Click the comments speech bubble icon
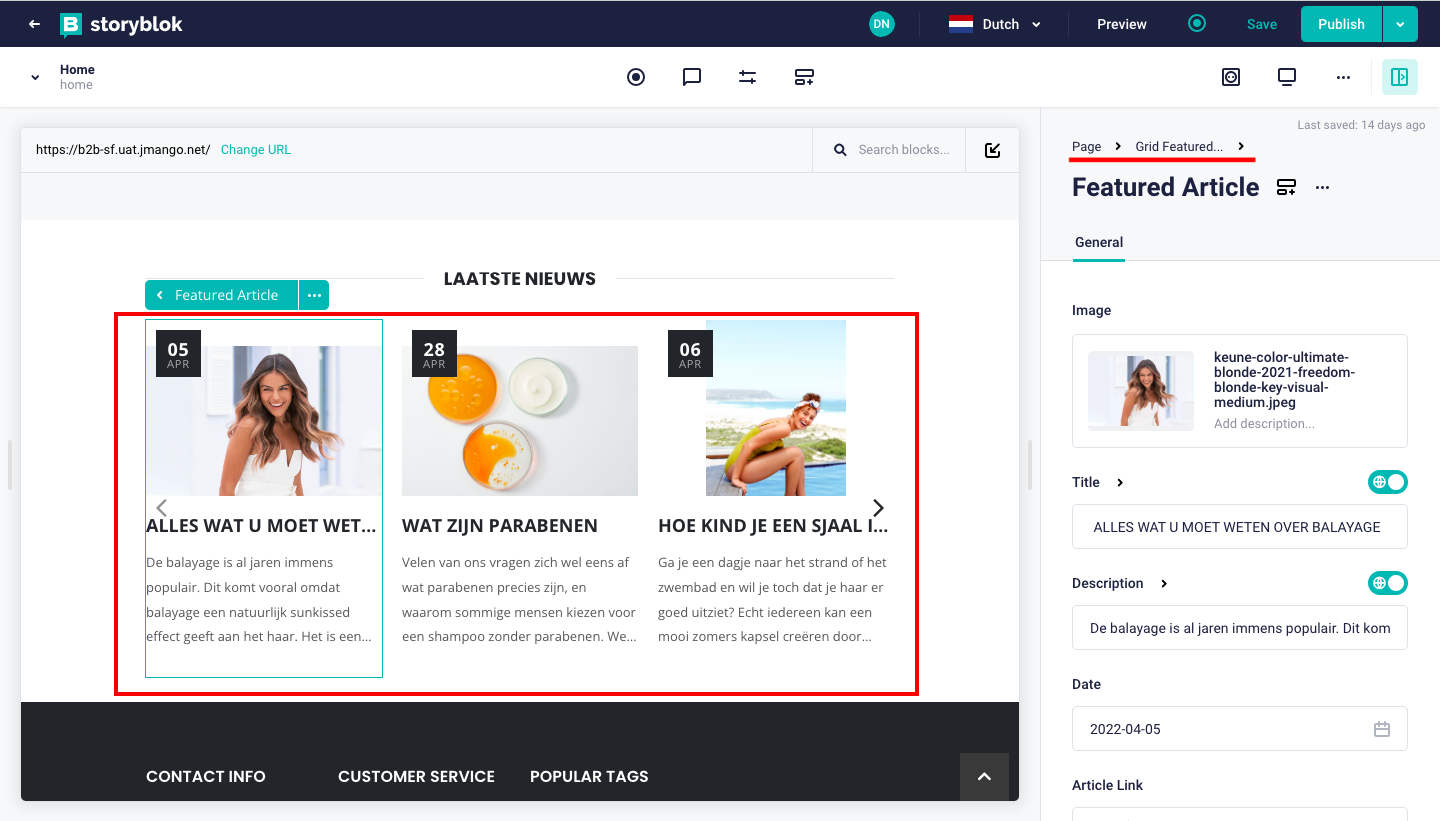Screen dimensions: 1440x821 click(691, 77)
